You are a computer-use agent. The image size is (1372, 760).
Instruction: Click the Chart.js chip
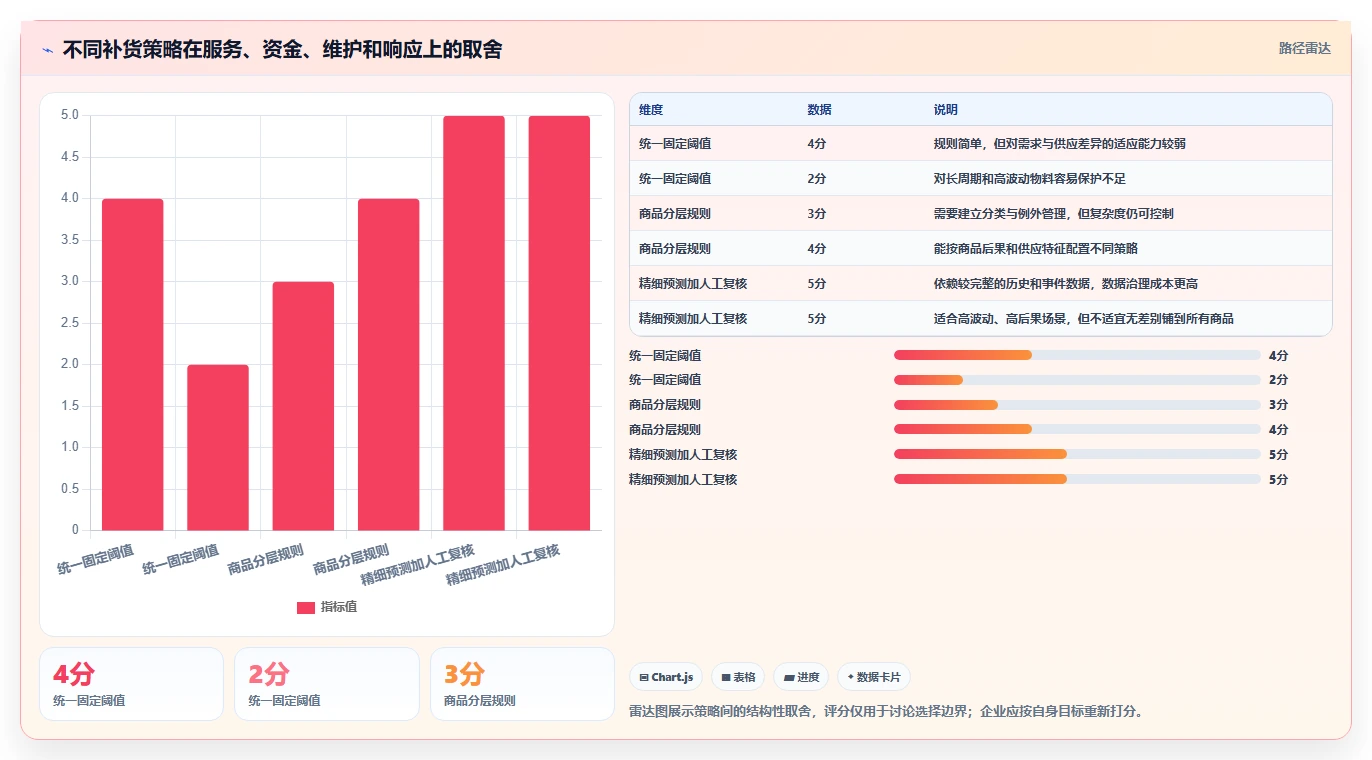666,677
